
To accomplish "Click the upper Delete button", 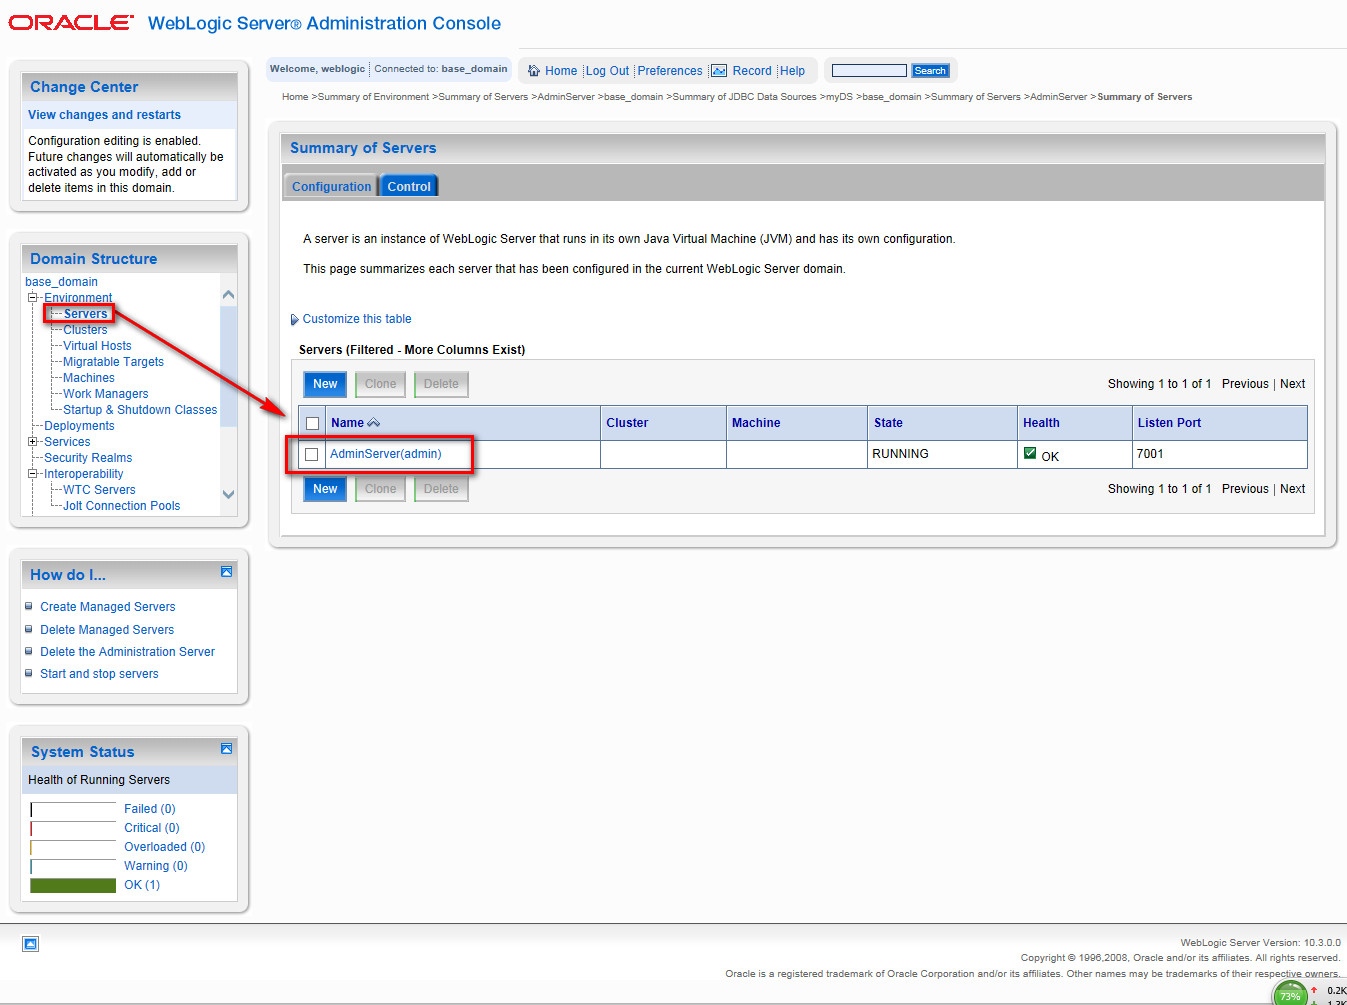I will [441, 384].
